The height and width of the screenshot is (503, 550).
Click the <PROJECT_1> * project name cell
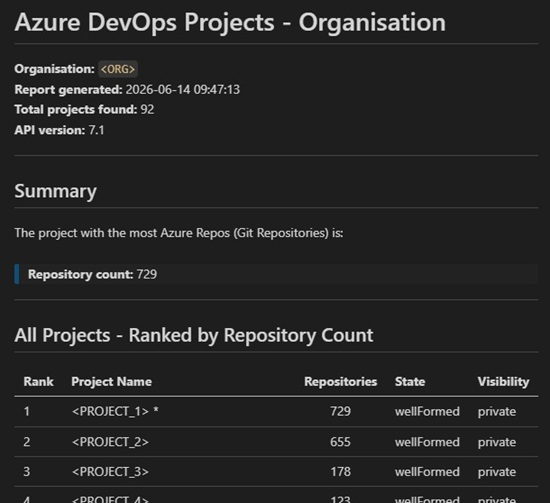(x=115, y=411)
